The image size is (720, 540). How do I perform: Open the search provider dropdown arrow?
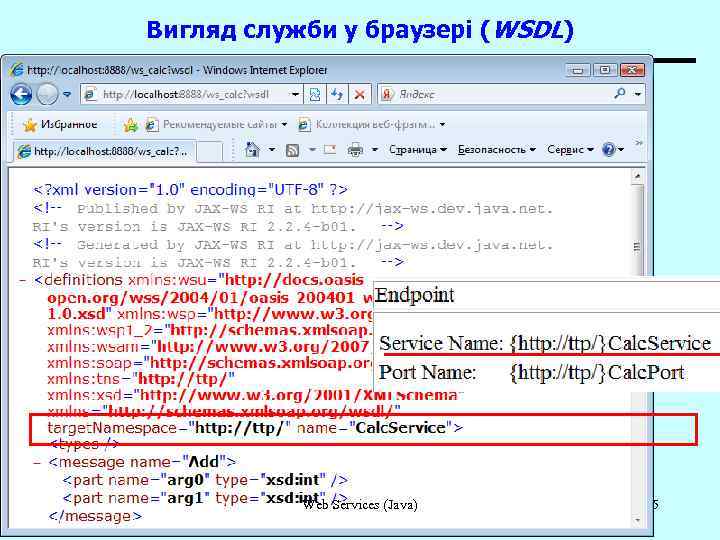(x=638, y=94)
